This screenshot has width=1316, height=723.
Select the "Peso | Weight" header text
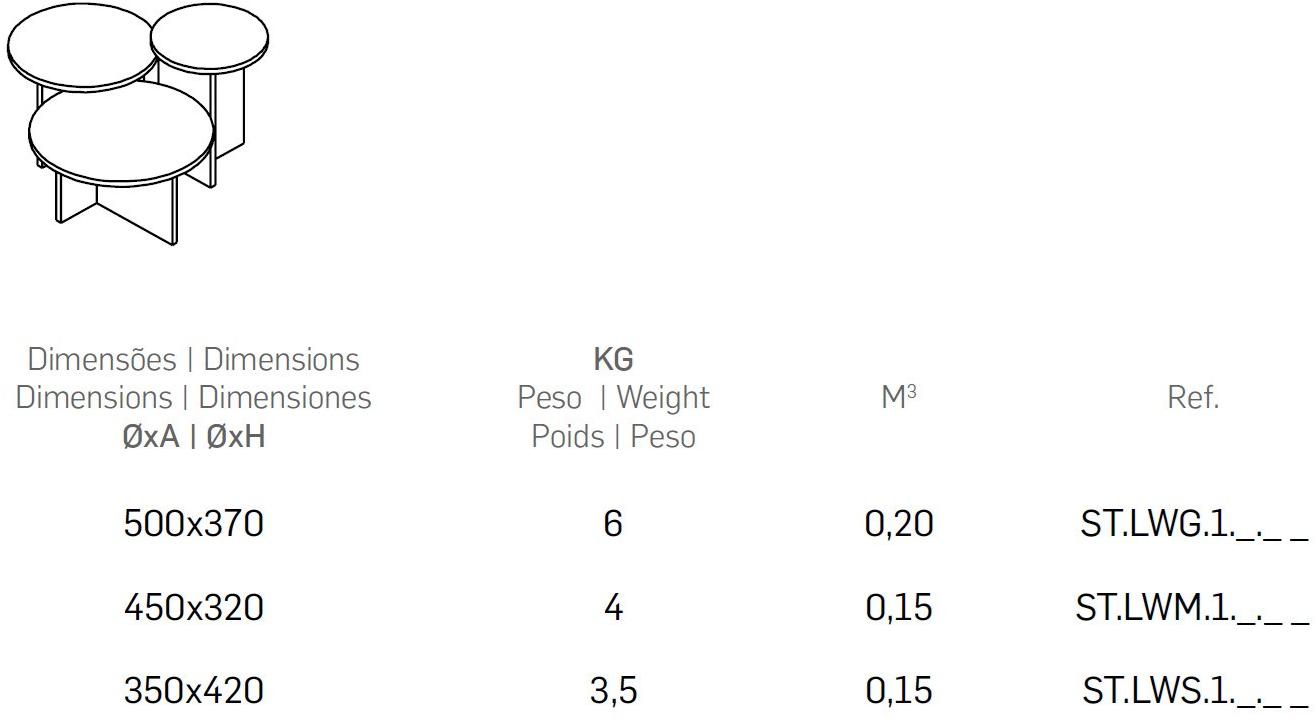pyautogui.click(x=613, y=398)
